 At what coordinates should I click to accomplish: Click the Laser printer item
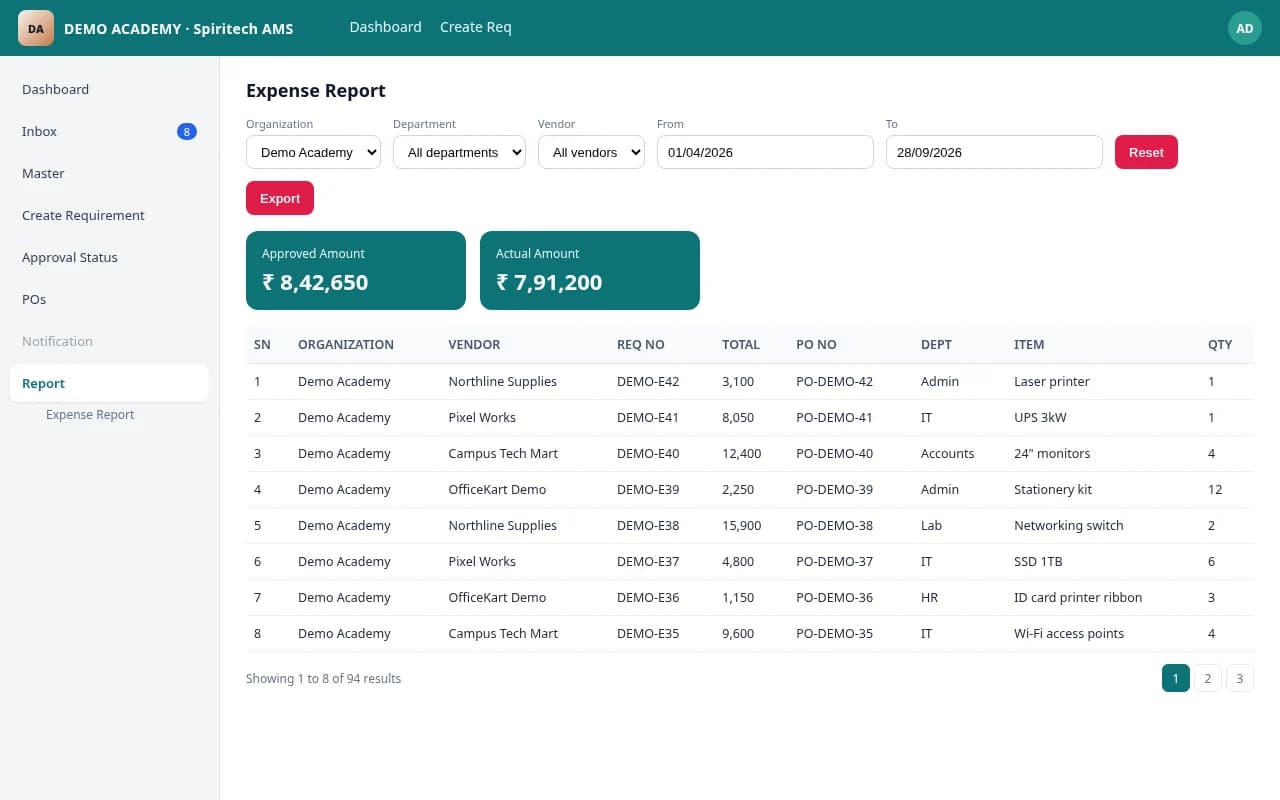tap(1052, 381)
